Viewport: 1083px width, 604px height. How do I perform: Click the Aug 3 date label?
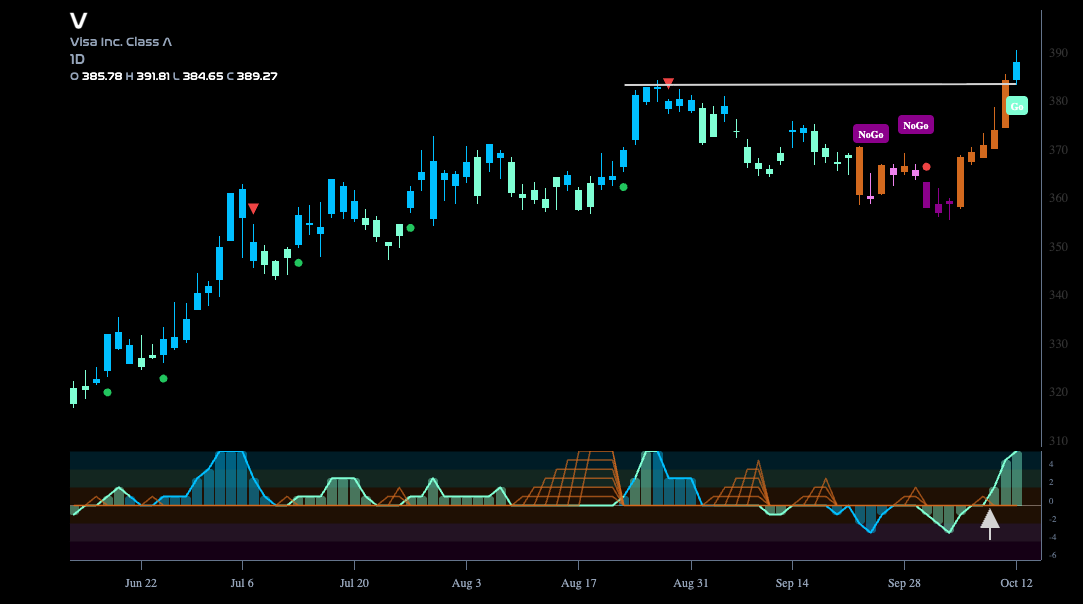466,583
